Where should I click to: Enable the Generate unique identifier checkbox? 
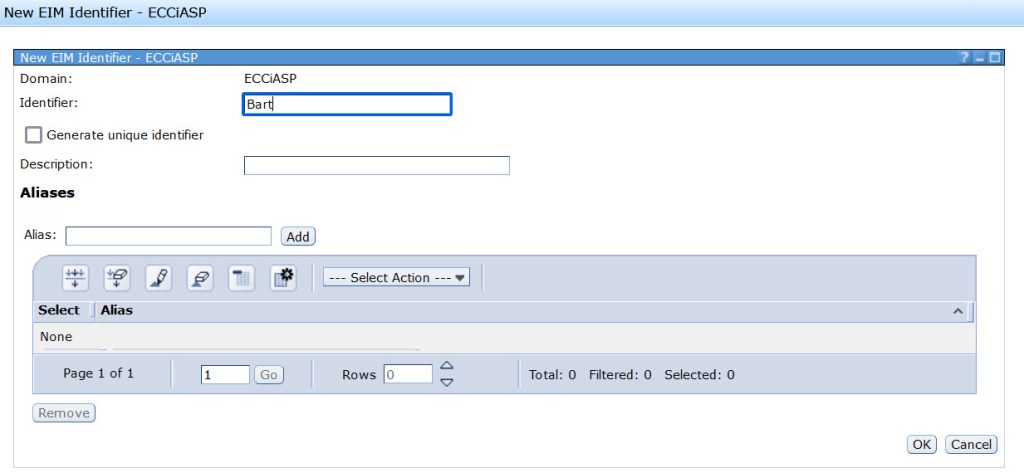[x=34, y=135]
